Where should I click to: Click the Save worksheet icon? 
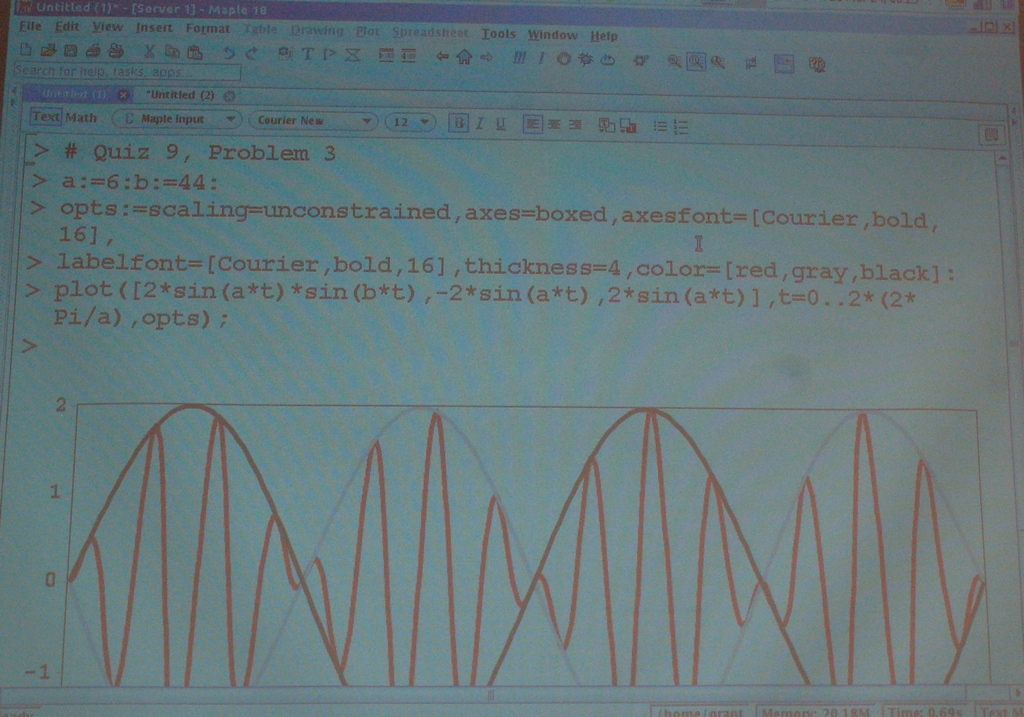[x=70, y=51]
